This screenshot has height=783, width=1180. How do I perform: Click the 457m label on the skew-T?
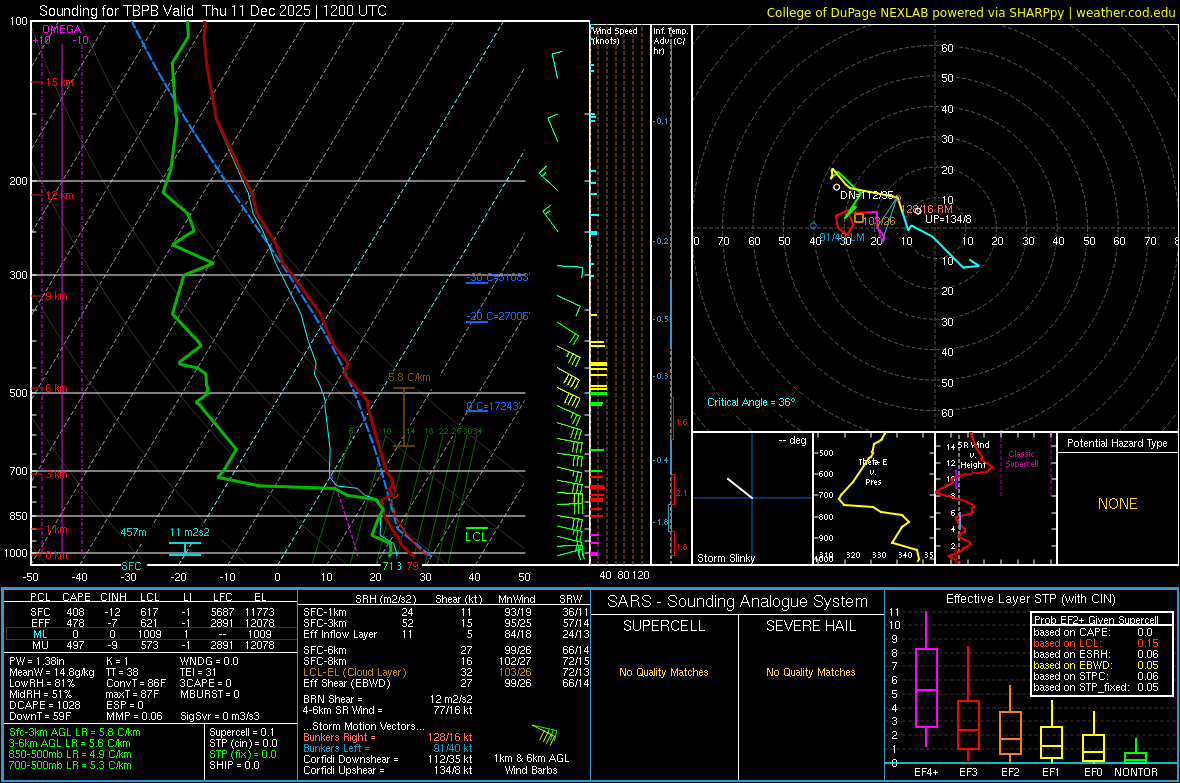click(x=133, y=532)
